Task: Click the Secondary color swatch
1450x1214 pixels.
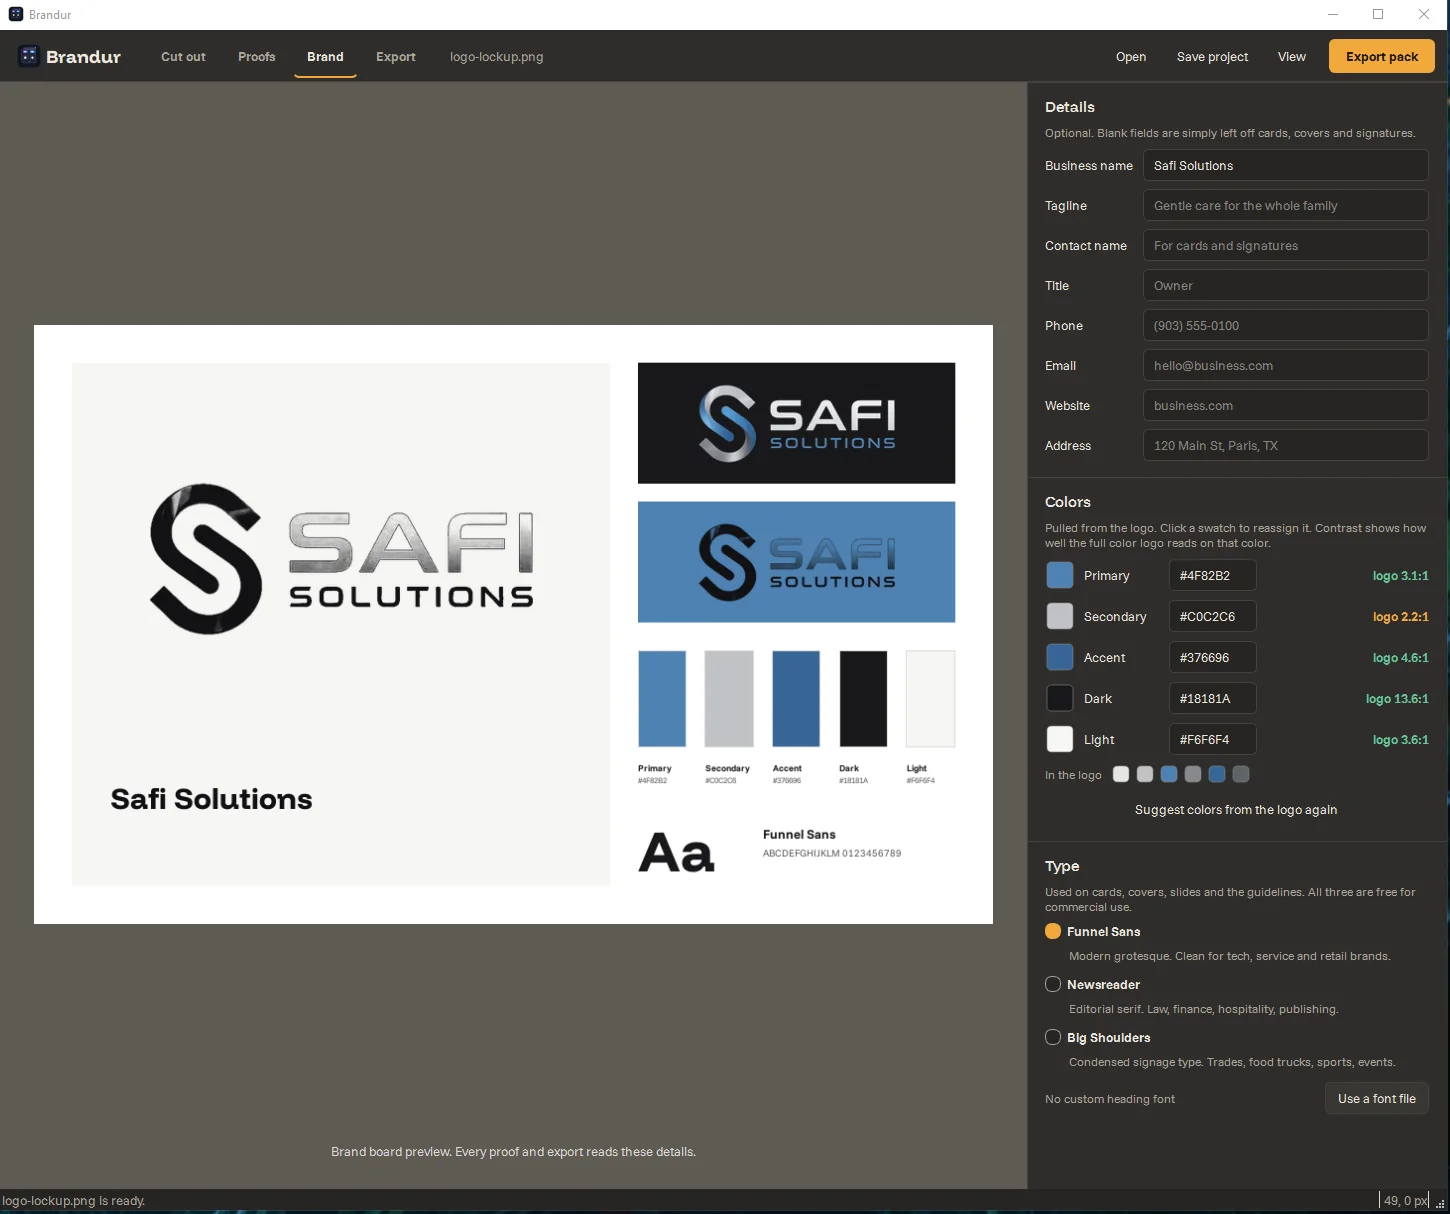Action: coord(1060,616)
